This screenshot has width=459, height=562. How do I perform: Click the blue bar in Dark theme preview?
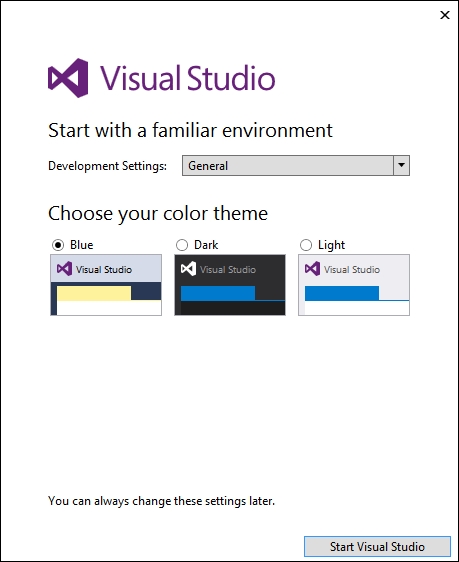[218, 293]
